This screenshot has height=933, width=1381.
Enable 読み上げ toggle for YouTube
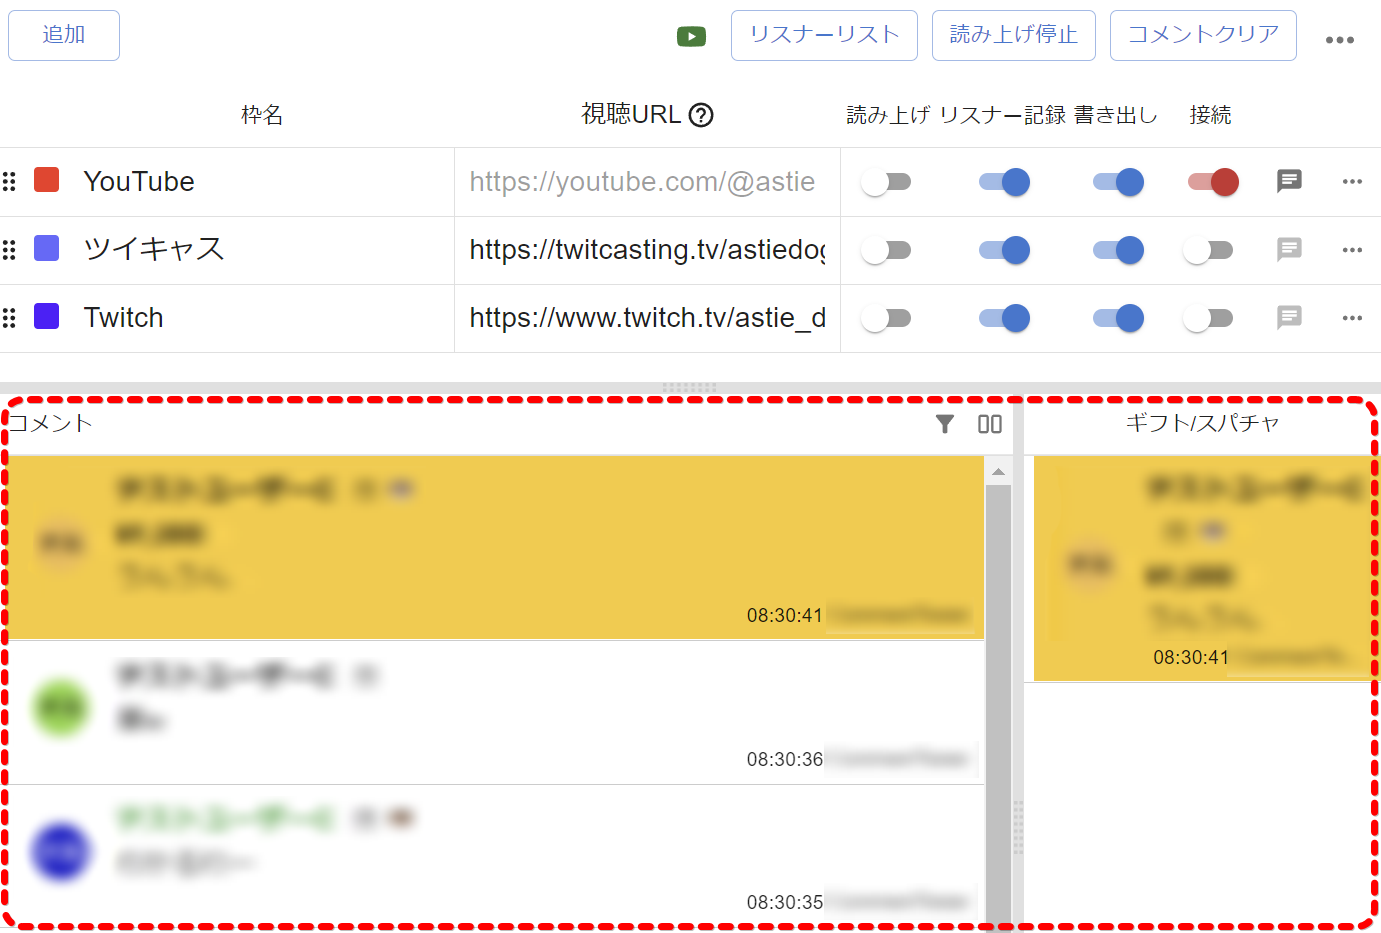pos(886,182)
